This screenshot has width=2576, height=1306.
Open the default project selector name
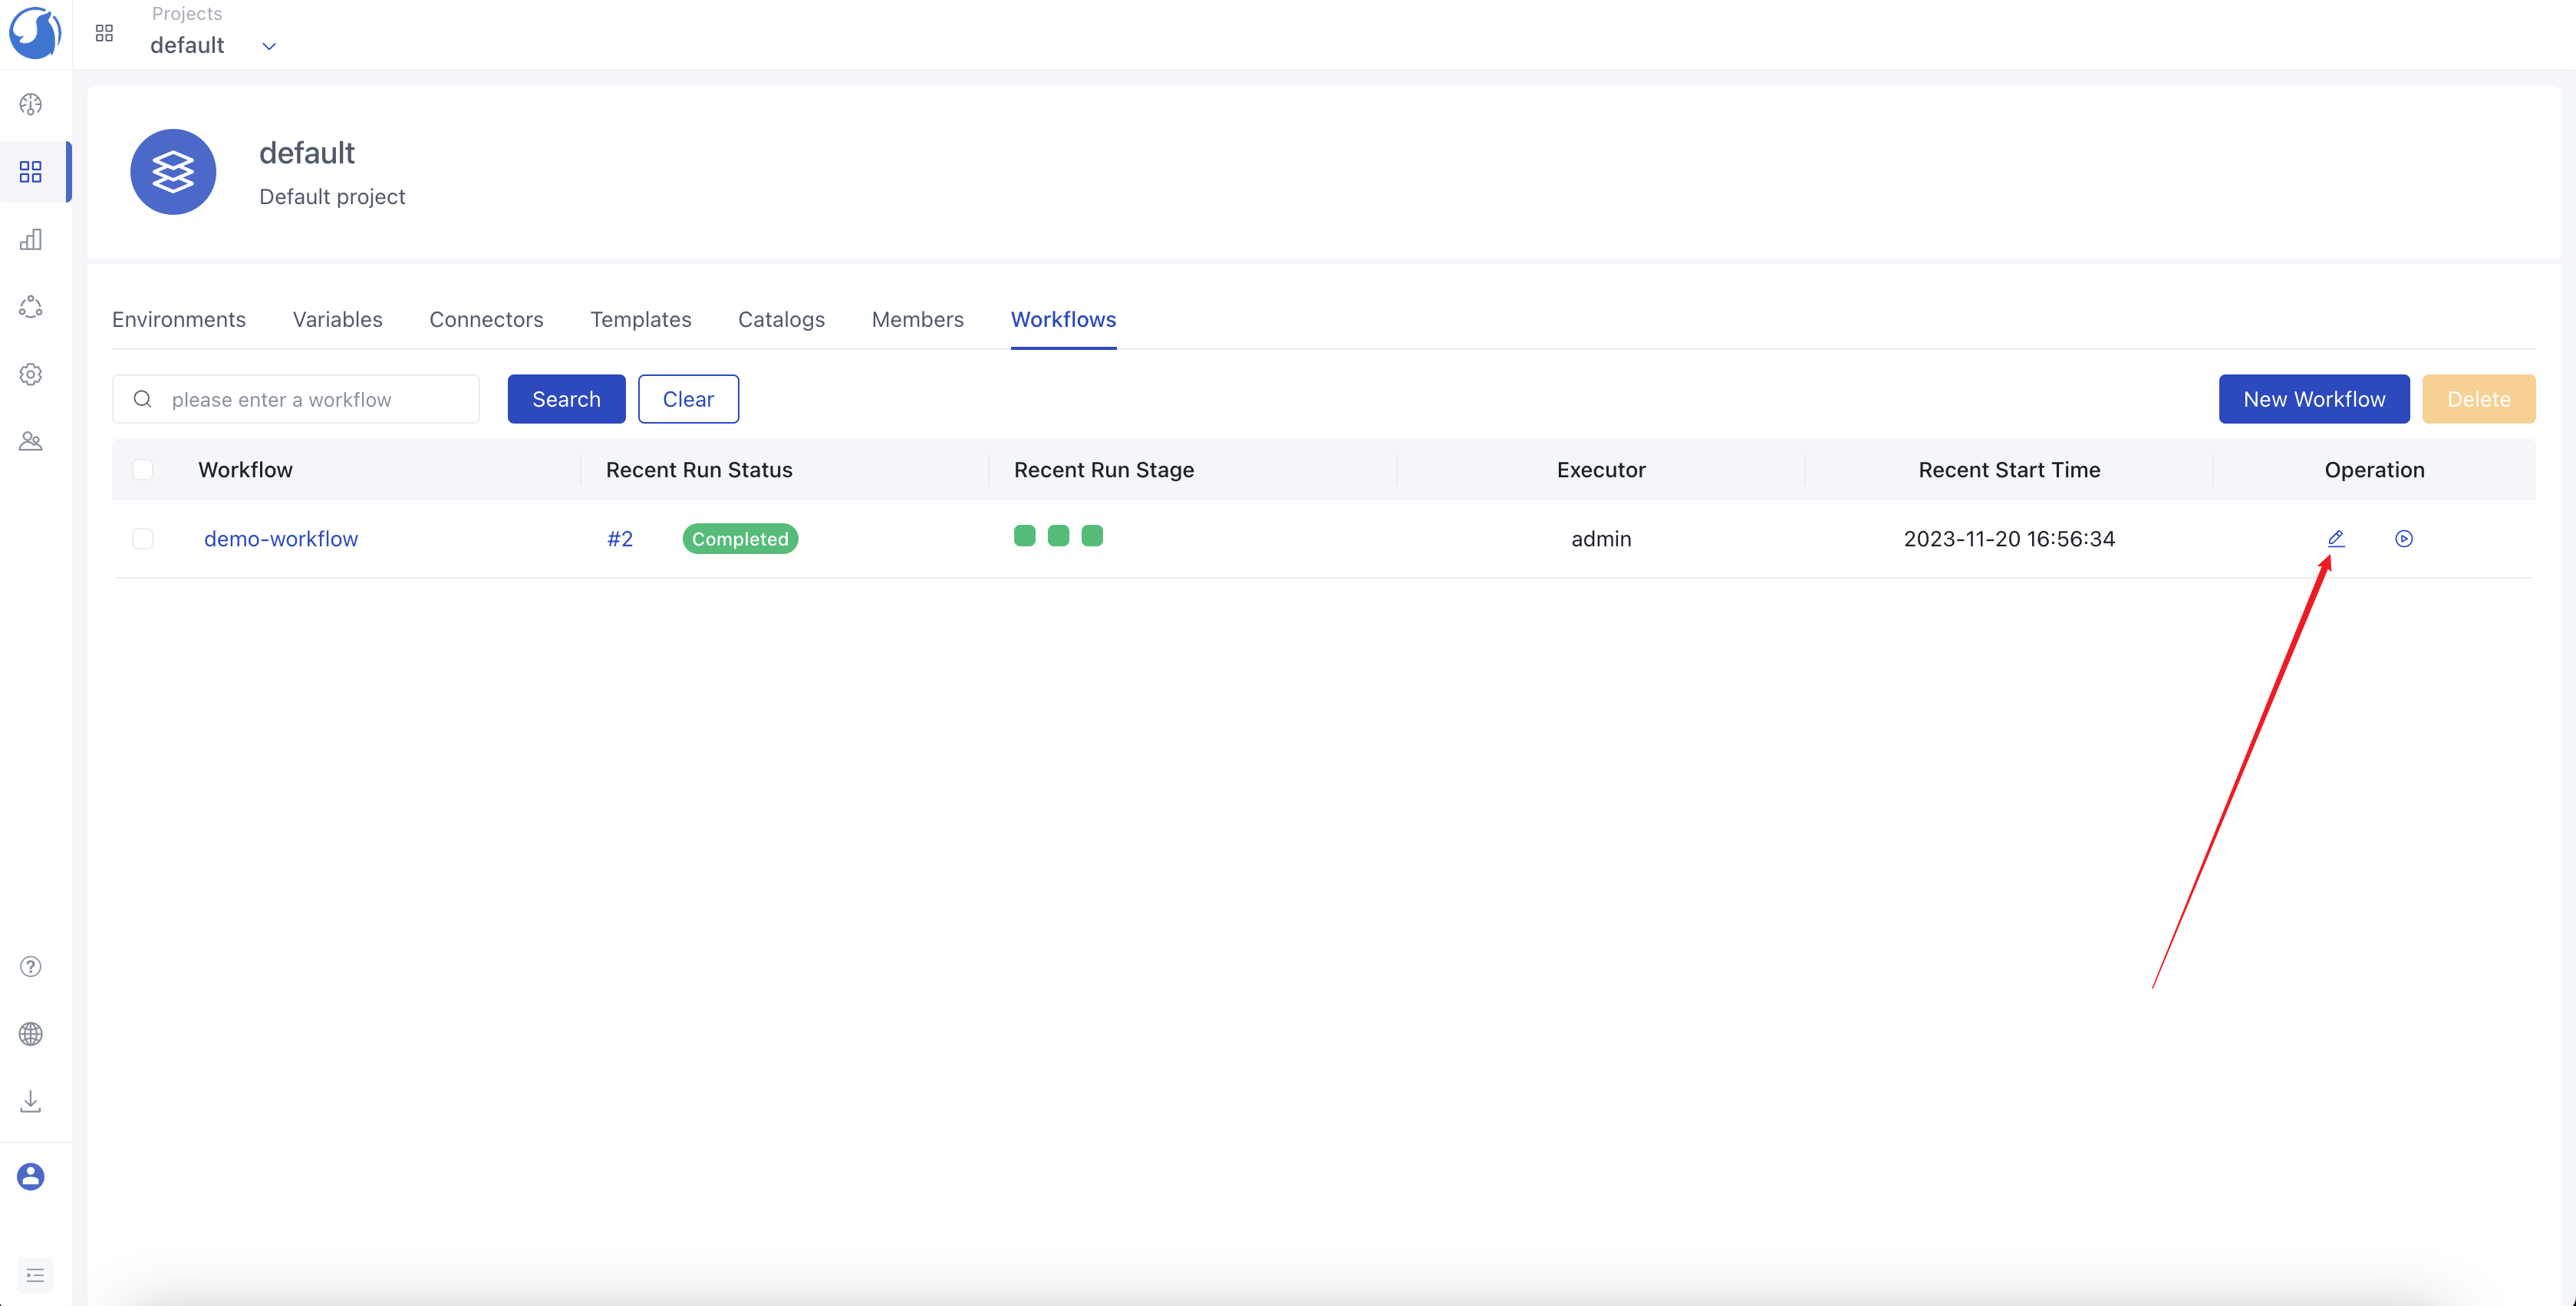187,45
